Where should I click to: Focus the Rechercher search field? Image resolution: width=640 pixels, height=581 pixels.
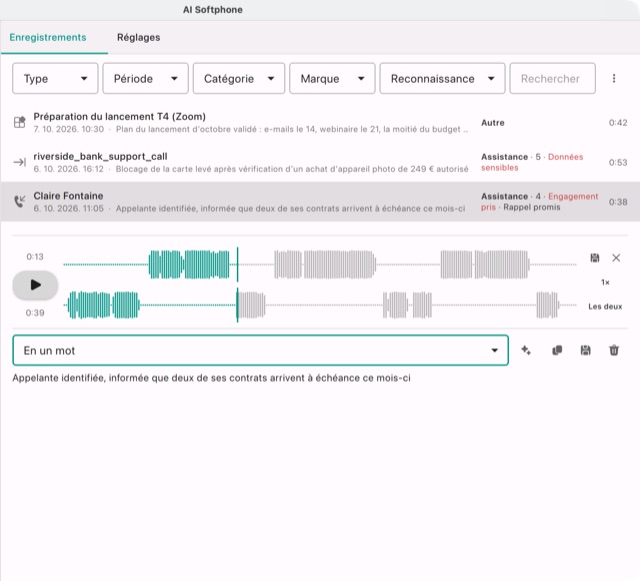552,78
